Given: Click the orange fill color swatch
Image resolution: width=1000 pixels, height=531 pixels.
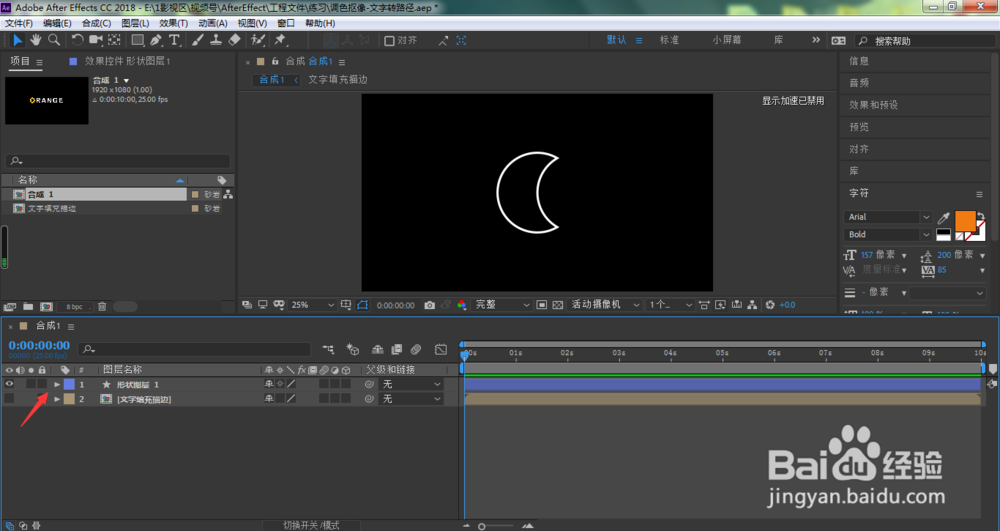Looking at the screenshot, I should [x=965, y=221].
